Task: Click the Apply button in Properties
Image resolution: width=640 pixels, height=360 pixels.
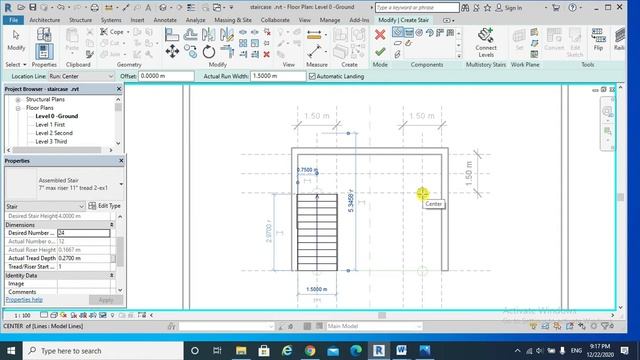Action: pos(106,300)
